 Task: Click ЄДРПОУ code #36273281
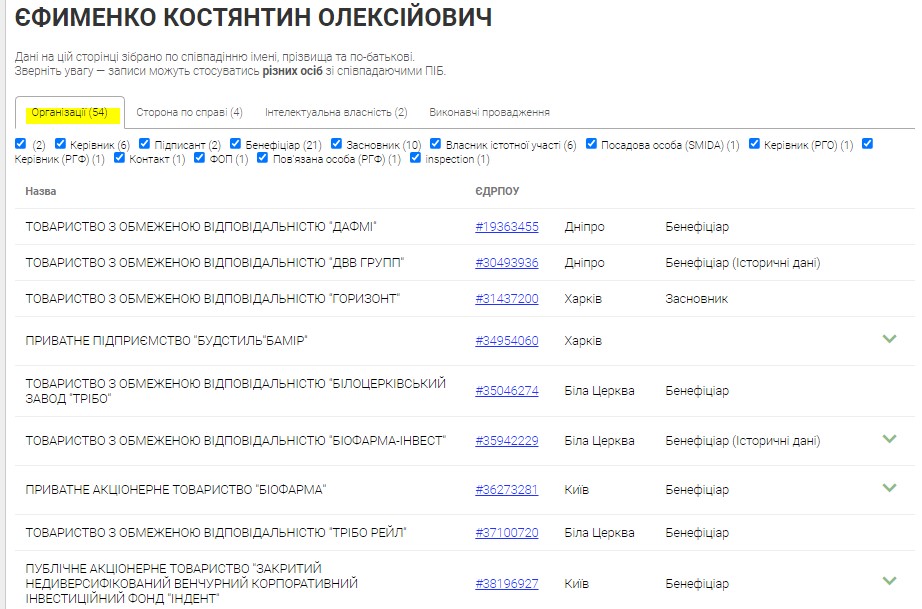click(x=506, y=490)
